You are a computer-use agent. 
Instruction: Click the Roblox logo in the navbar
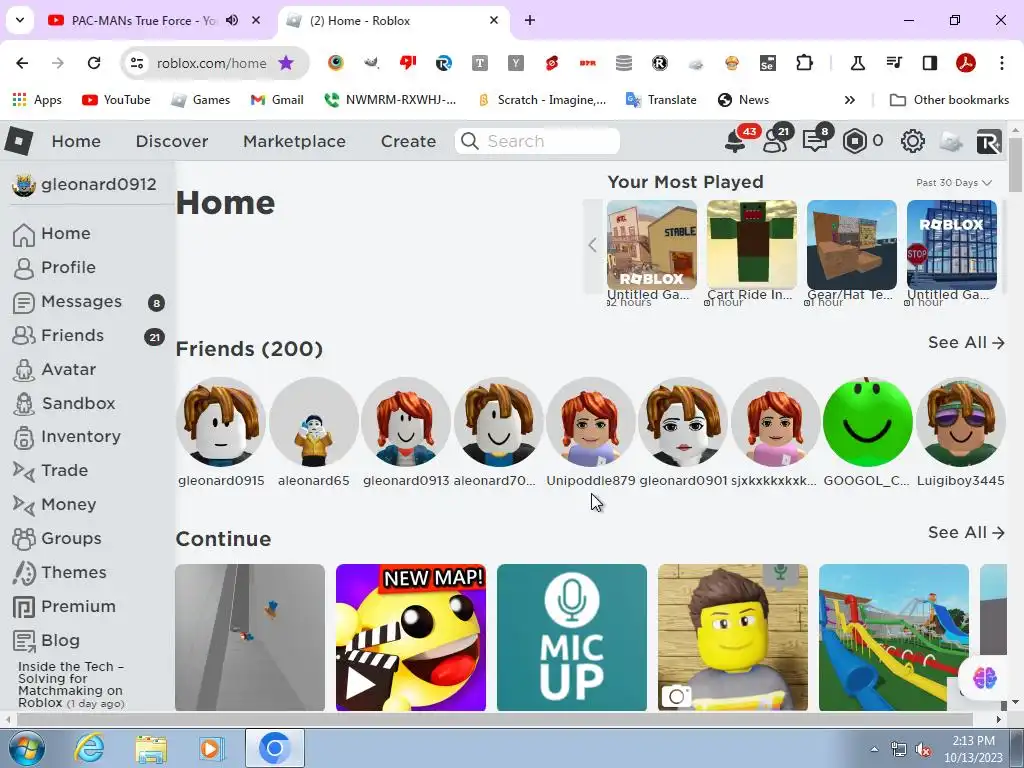18,140
